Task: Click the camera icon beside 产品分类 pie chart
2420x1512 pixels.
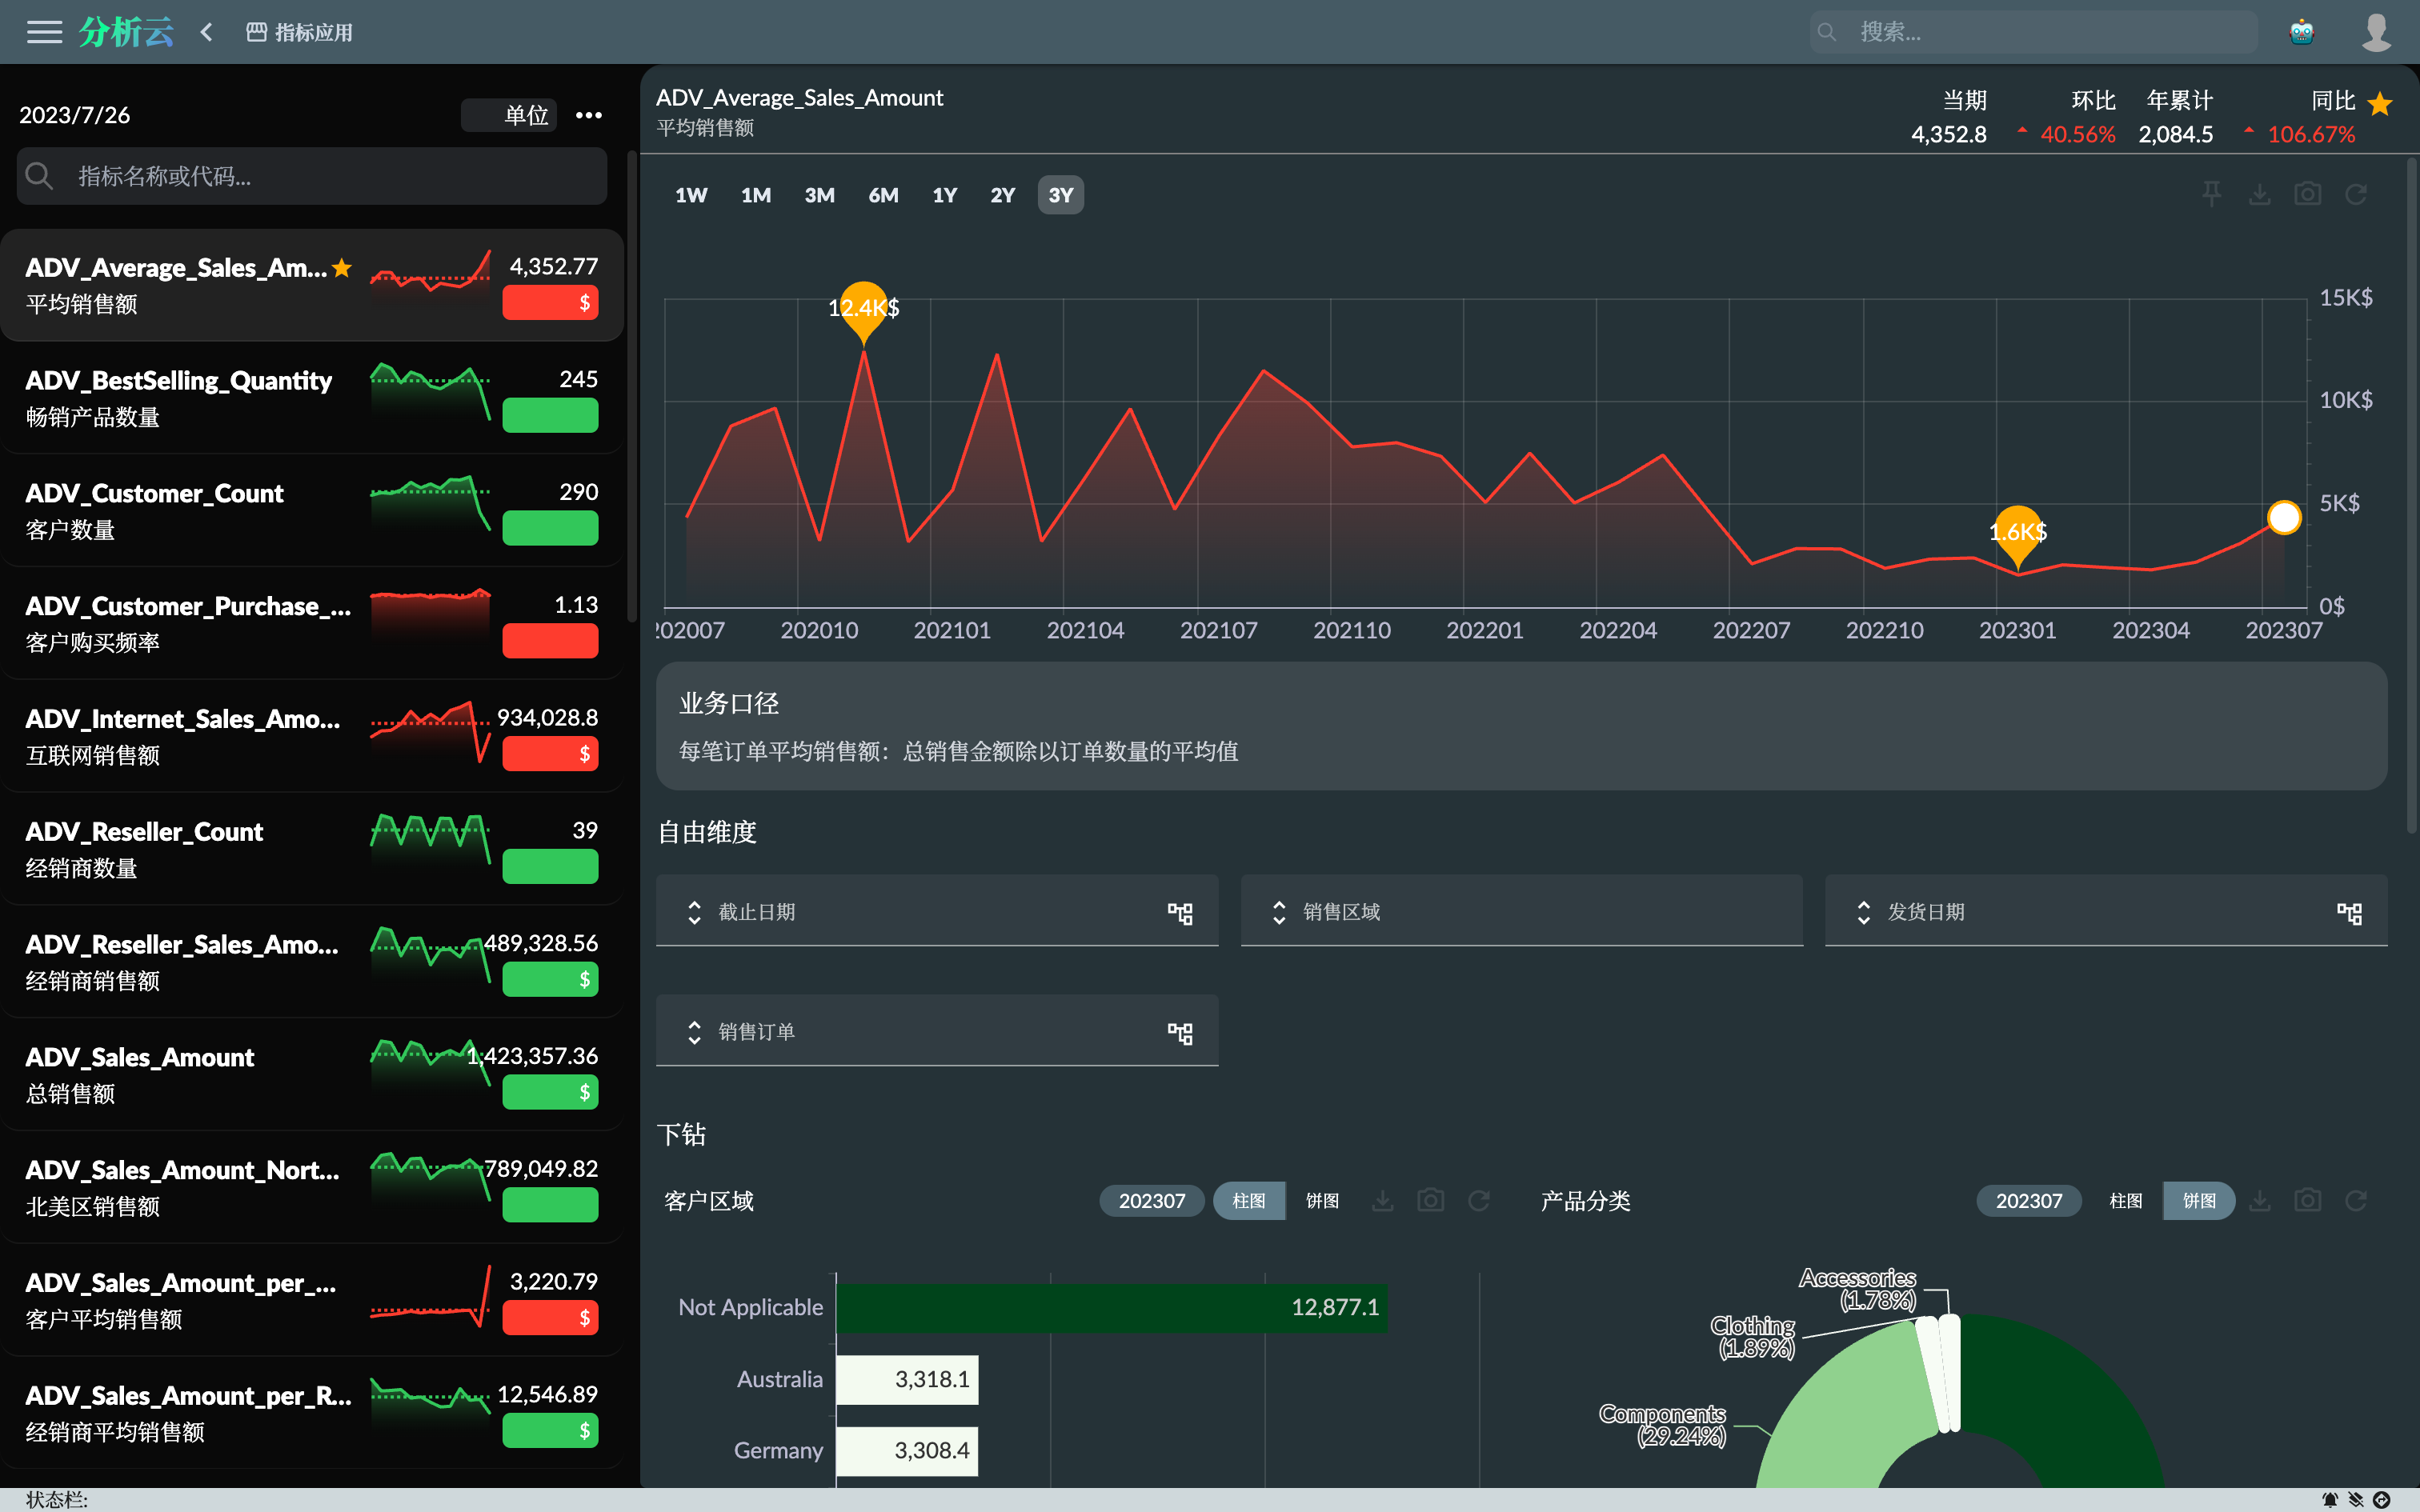Action: pyautogui.click(x=2306, y=1201)
